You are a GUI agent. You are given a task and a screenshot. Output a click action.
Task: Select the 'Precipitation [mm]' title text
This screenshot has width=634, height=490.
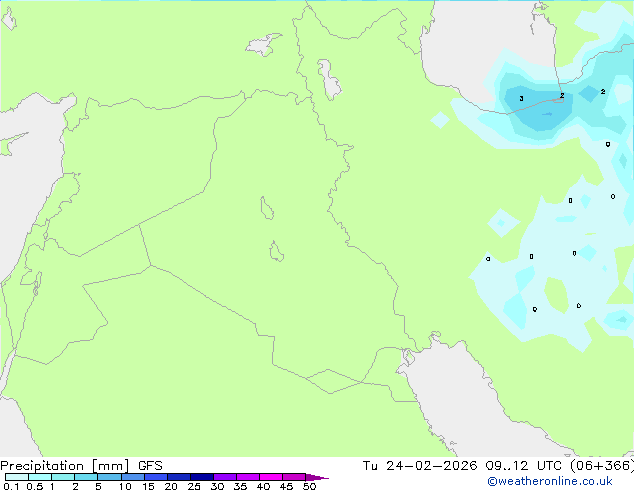[x=65, y=466]
